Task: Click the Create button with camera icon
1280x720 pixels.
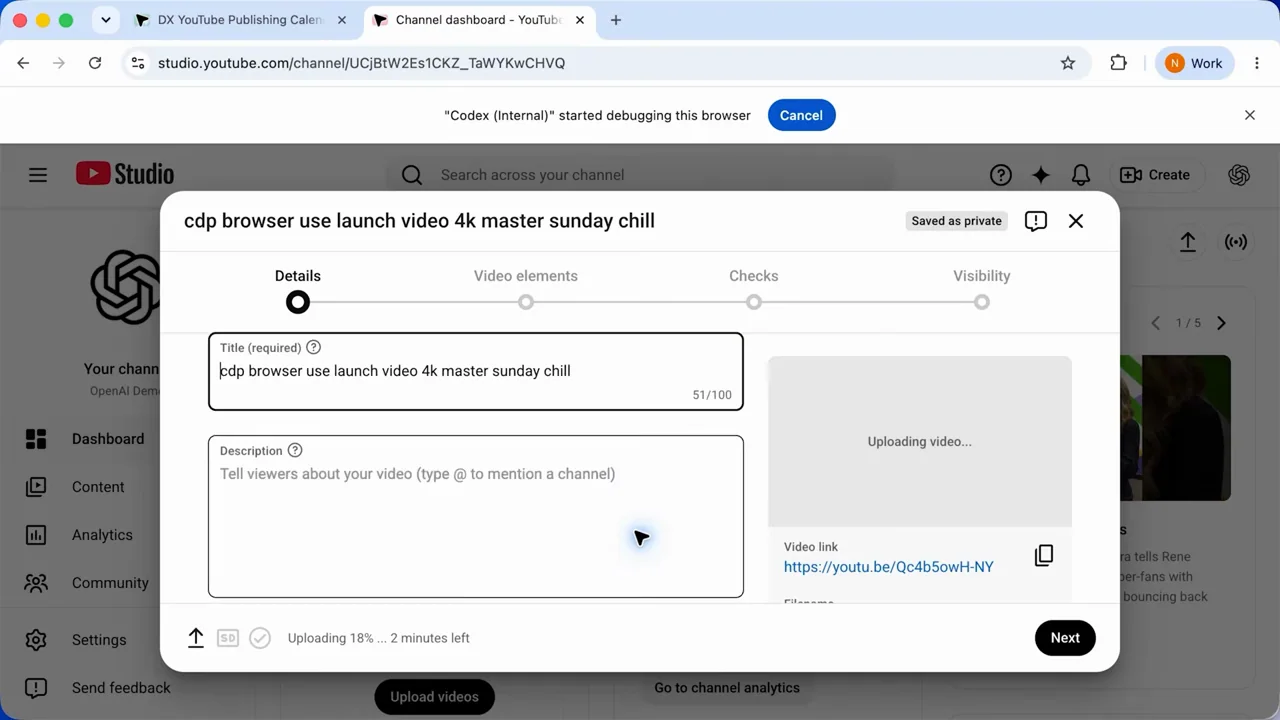Action: (1155, 175)
